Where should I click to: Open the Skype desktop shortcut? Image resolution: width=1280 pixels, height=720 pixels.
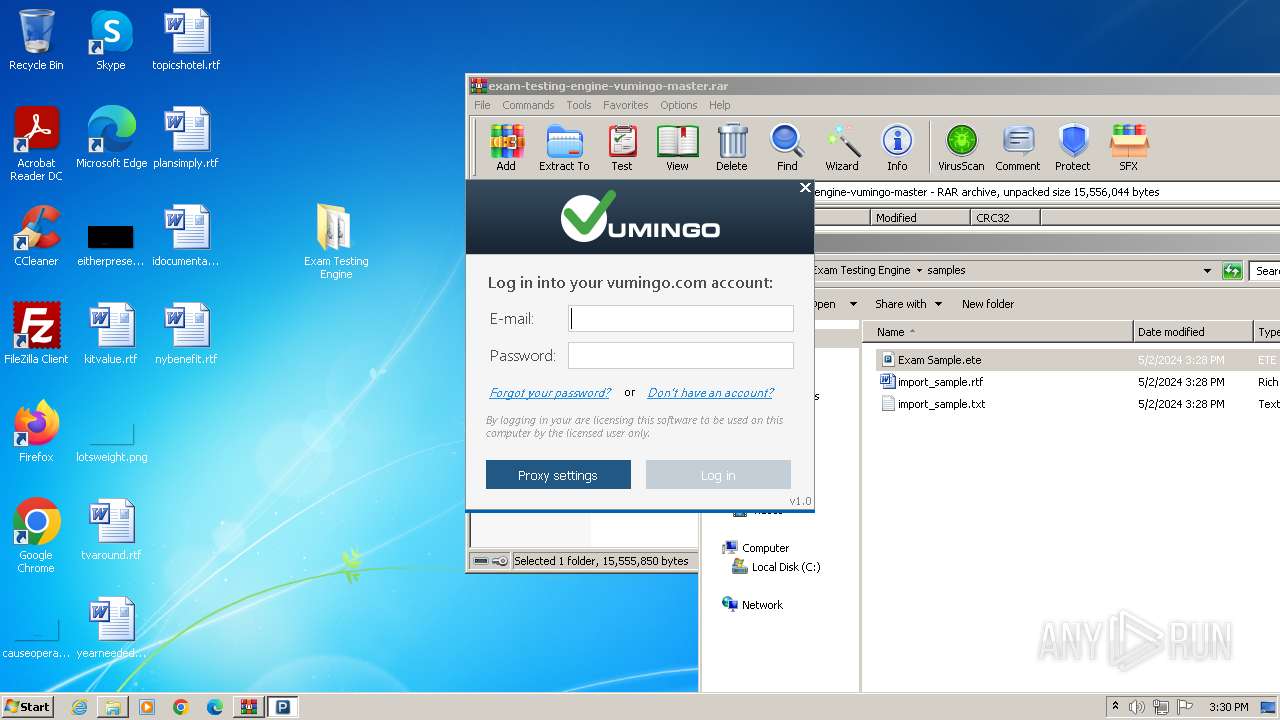[111, 40]
